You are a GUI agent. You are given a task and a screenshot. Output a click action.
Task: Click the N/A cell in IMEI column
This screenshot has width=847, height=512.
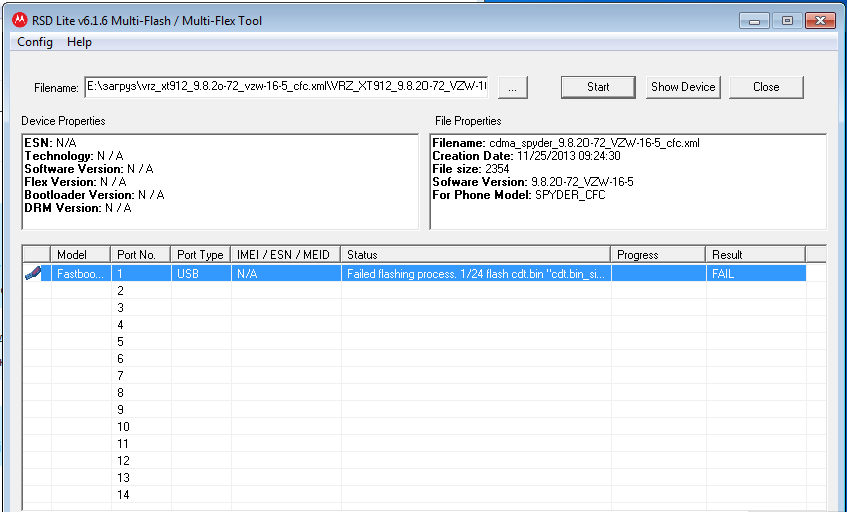pos(286,274)
